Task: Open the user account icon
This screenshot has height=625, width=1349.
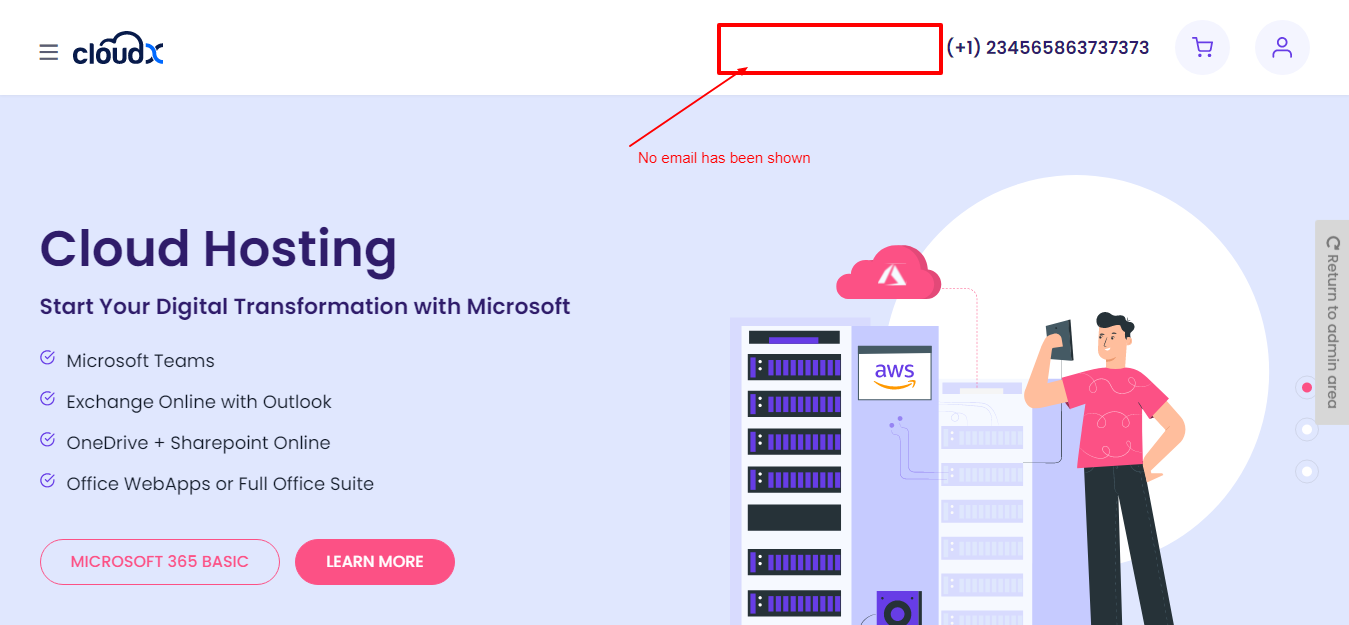Action: tap(1282, 47)
